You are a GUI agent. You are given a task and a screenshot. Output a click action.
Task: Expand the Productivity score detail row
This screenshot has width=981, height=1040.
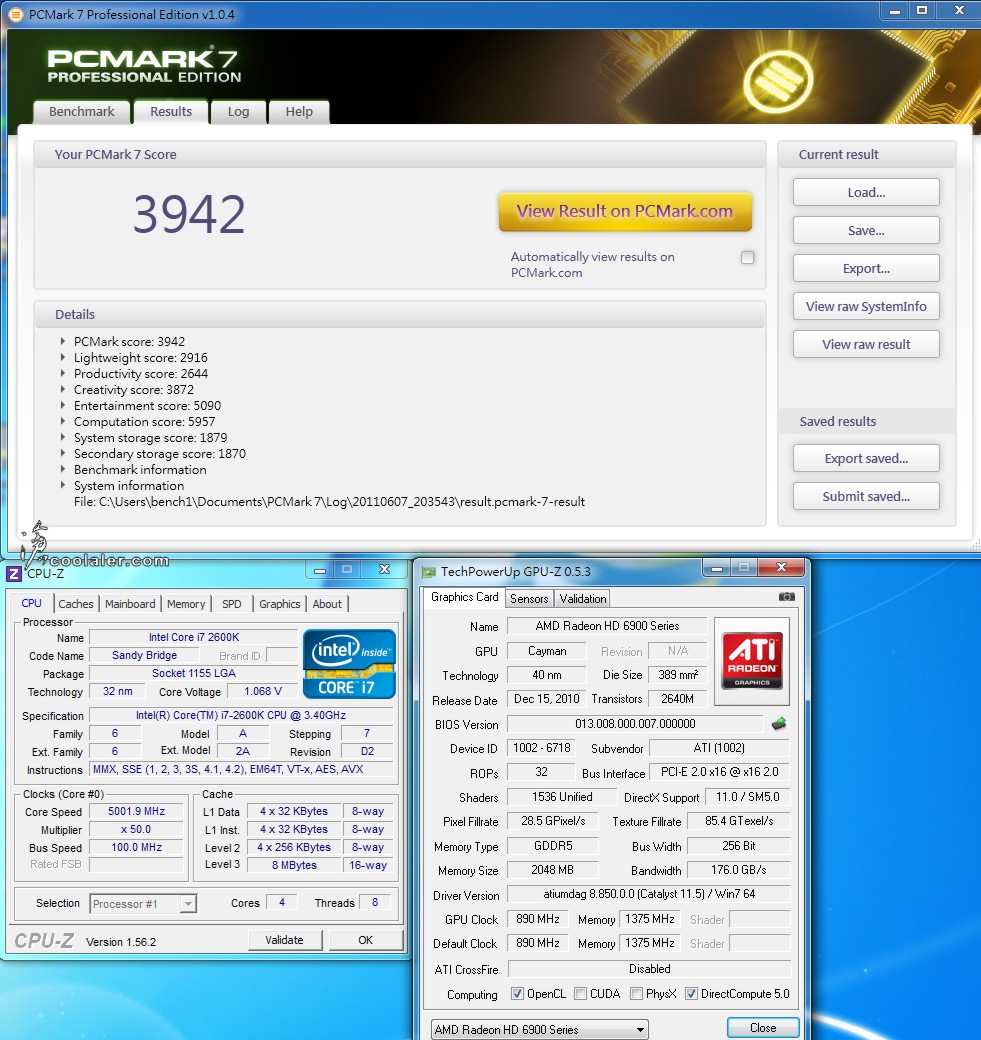[63, 373]
